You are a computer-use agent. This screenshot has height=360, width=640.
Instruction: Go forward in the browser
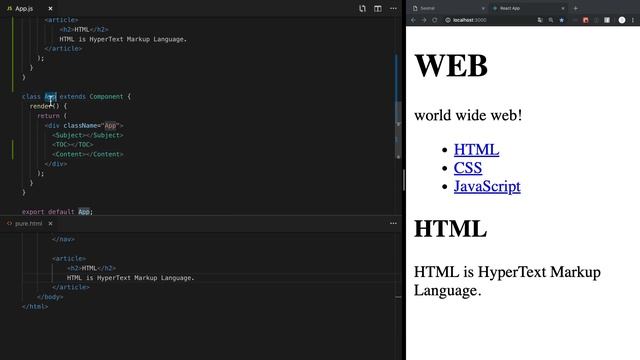[x=424, y=20]
